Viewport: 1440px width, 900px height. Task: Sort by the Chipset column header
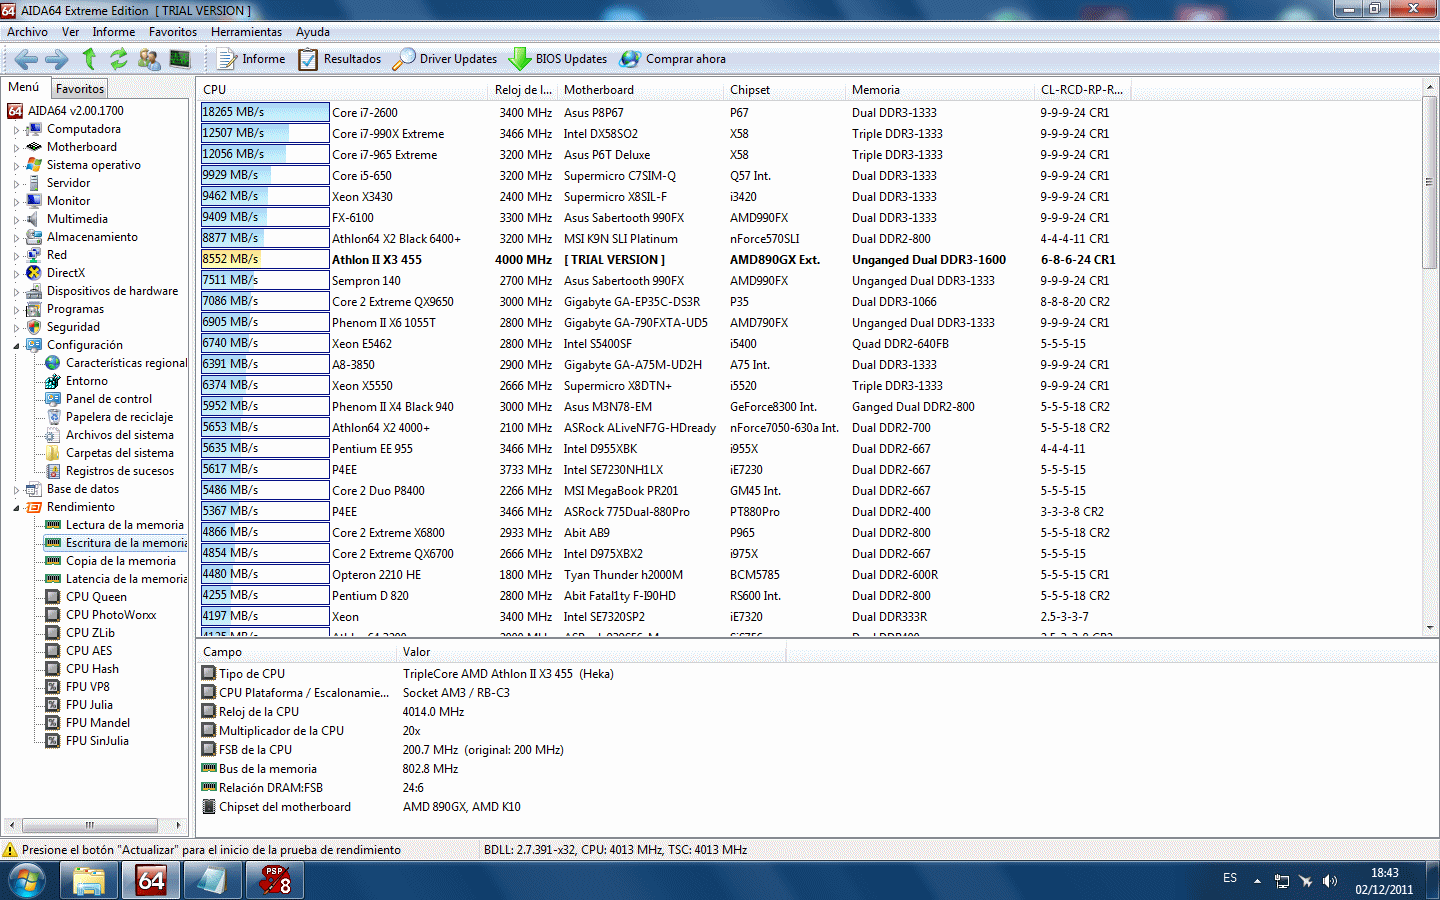(x=784, y=90)
